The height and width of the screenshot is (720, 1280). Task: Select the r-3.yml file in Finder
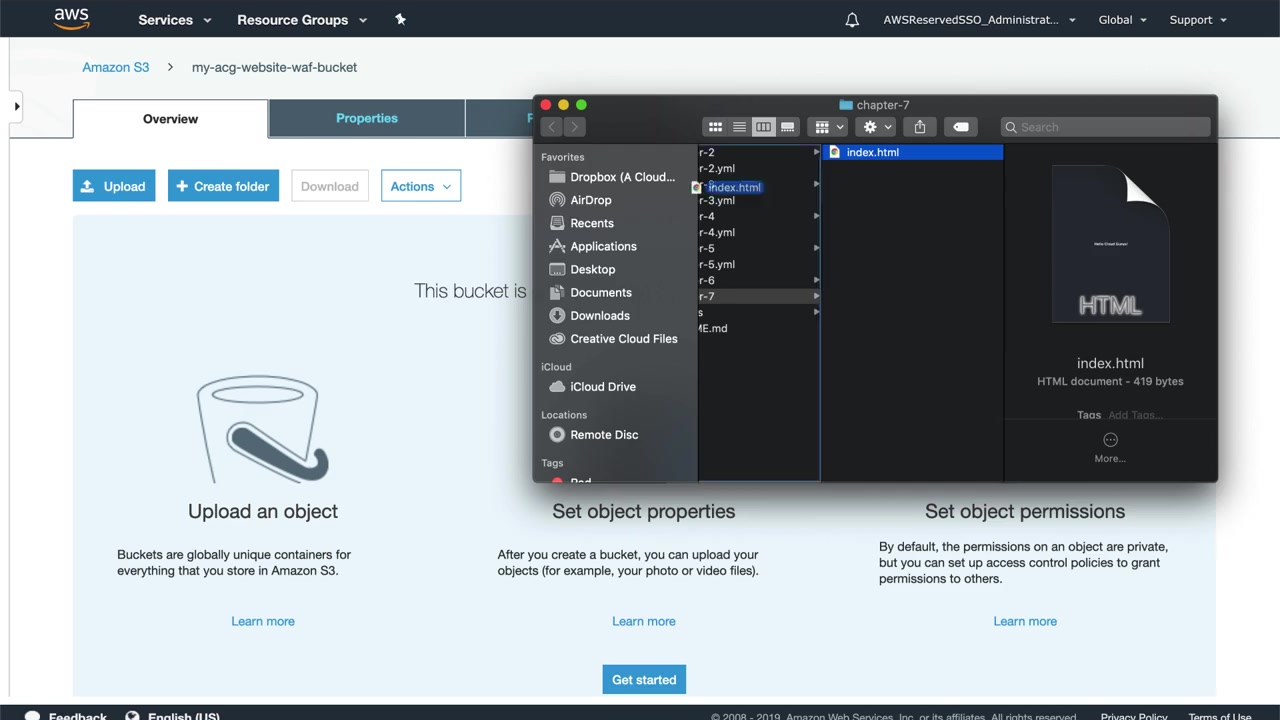point(717,200)
